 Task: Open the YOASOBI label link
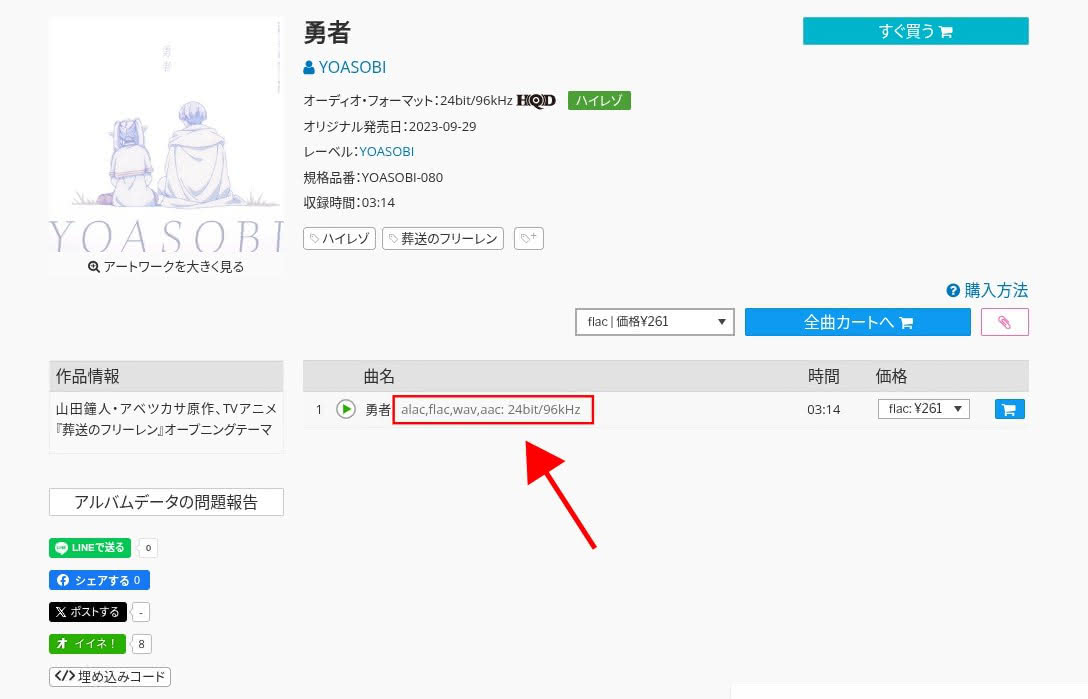click(x=386, y=152)
